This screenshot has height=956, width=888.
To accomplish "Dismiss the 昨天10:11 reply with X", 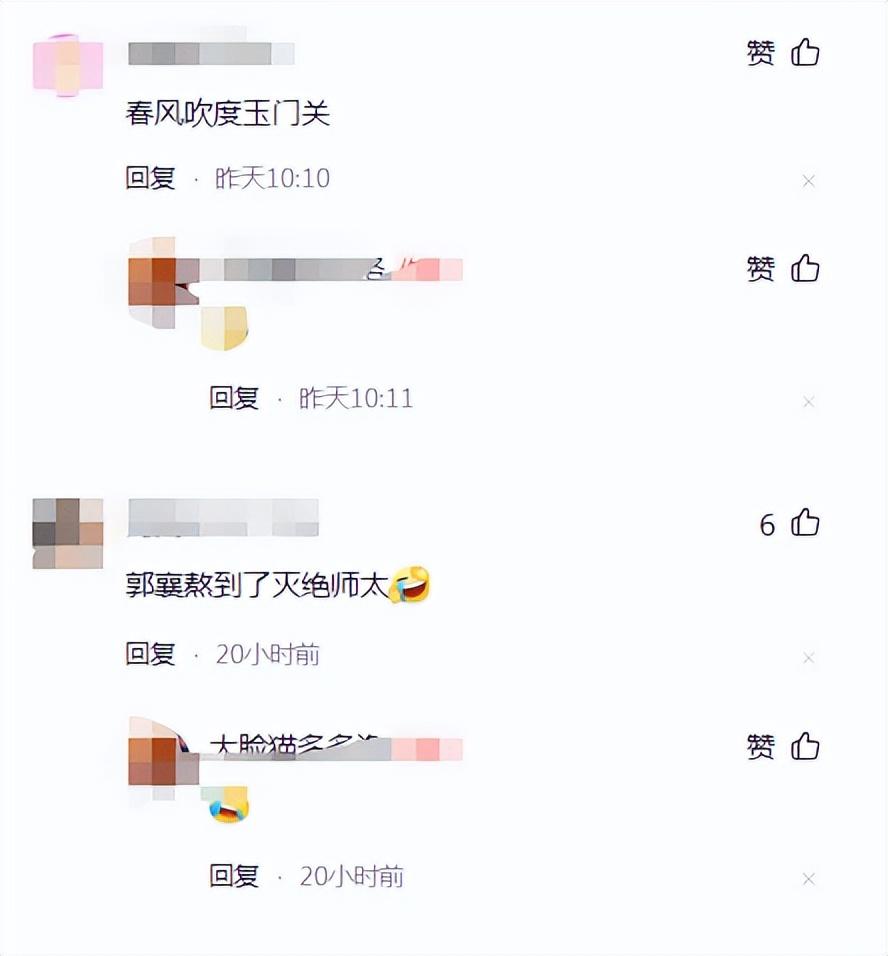I will (809, 402).
